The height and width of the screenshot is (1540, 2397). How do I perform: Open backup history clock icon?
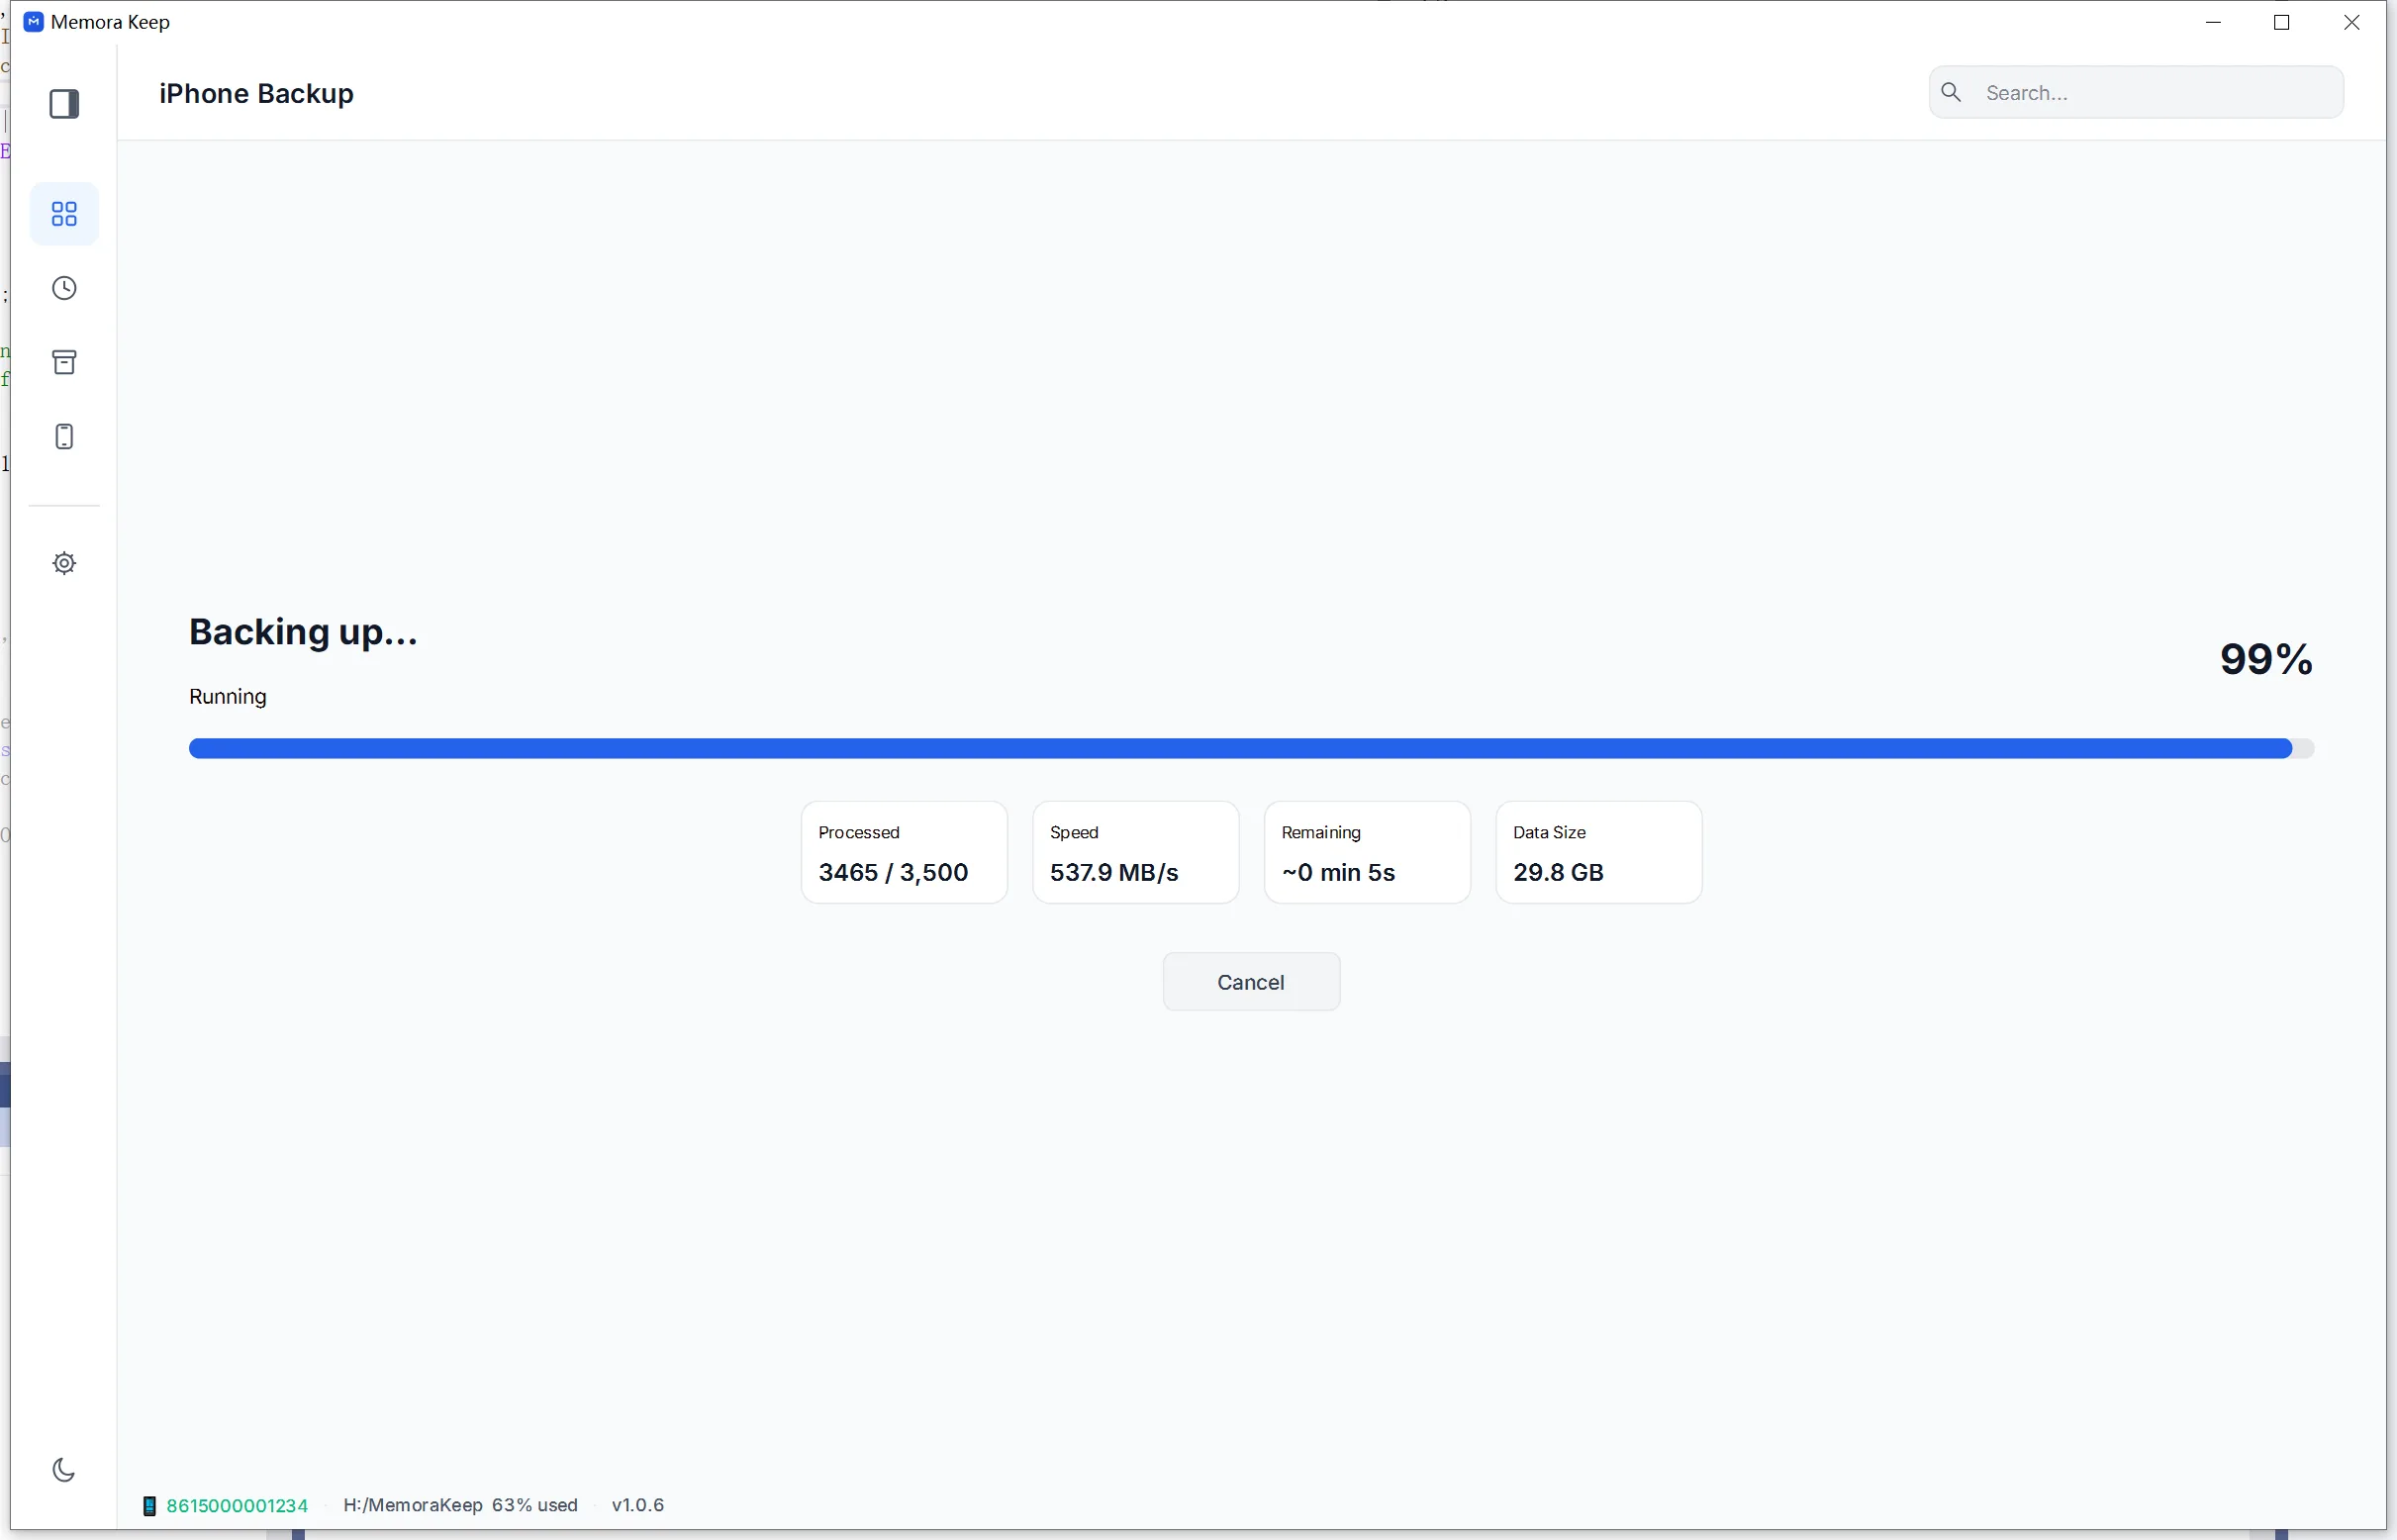click(x=64, y=289)
